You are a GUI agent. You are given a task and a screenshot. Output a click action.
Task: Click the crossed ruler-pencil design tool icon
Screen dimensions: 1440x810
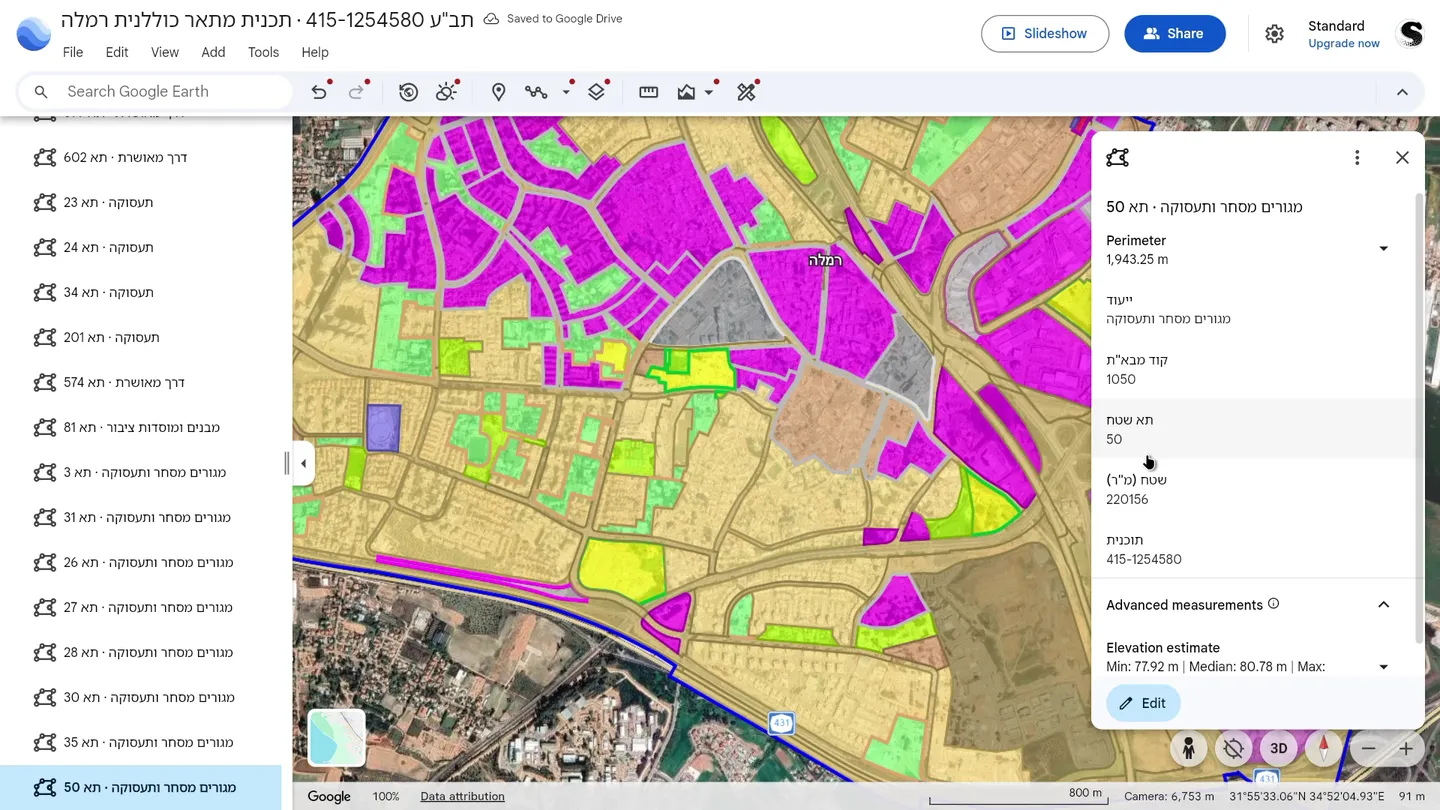point(746,92)
